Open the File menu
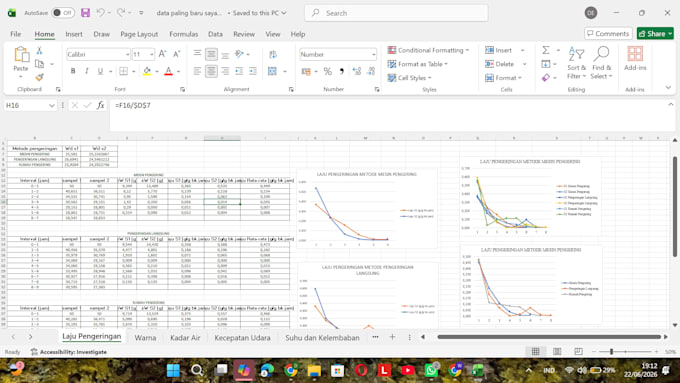Image resolution: width=680 pixels, height=383 pixels. [16, 34]
